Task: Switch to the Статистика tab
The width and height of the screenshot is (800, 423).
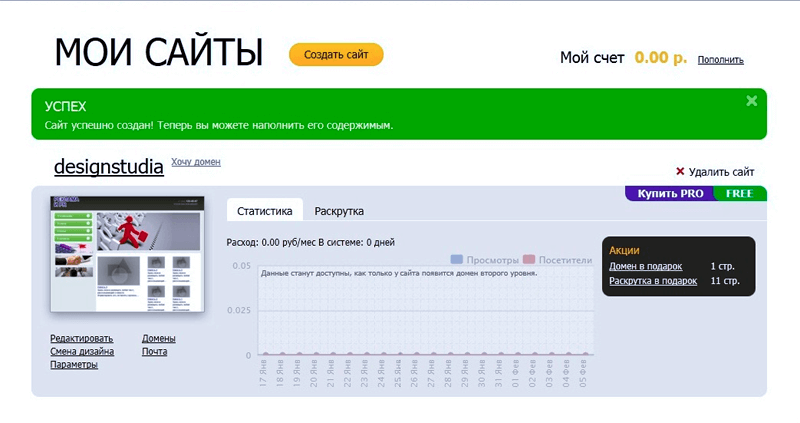Action: (264, 211)
